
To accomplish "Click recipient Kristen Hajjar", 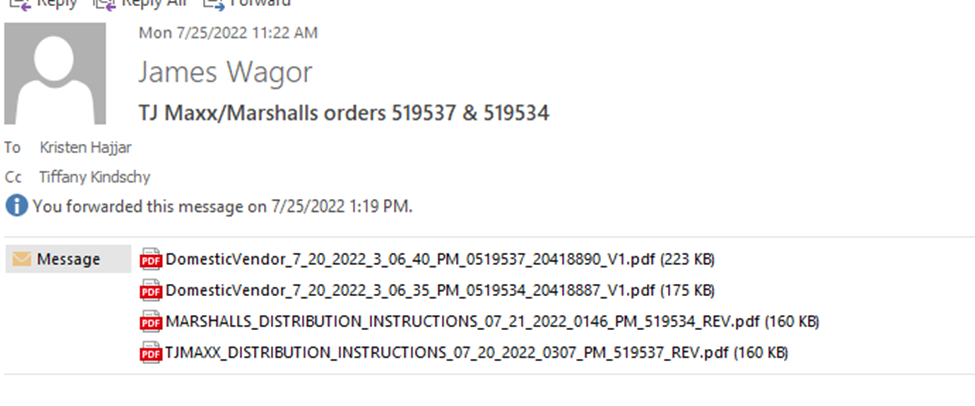I will 86,147.
